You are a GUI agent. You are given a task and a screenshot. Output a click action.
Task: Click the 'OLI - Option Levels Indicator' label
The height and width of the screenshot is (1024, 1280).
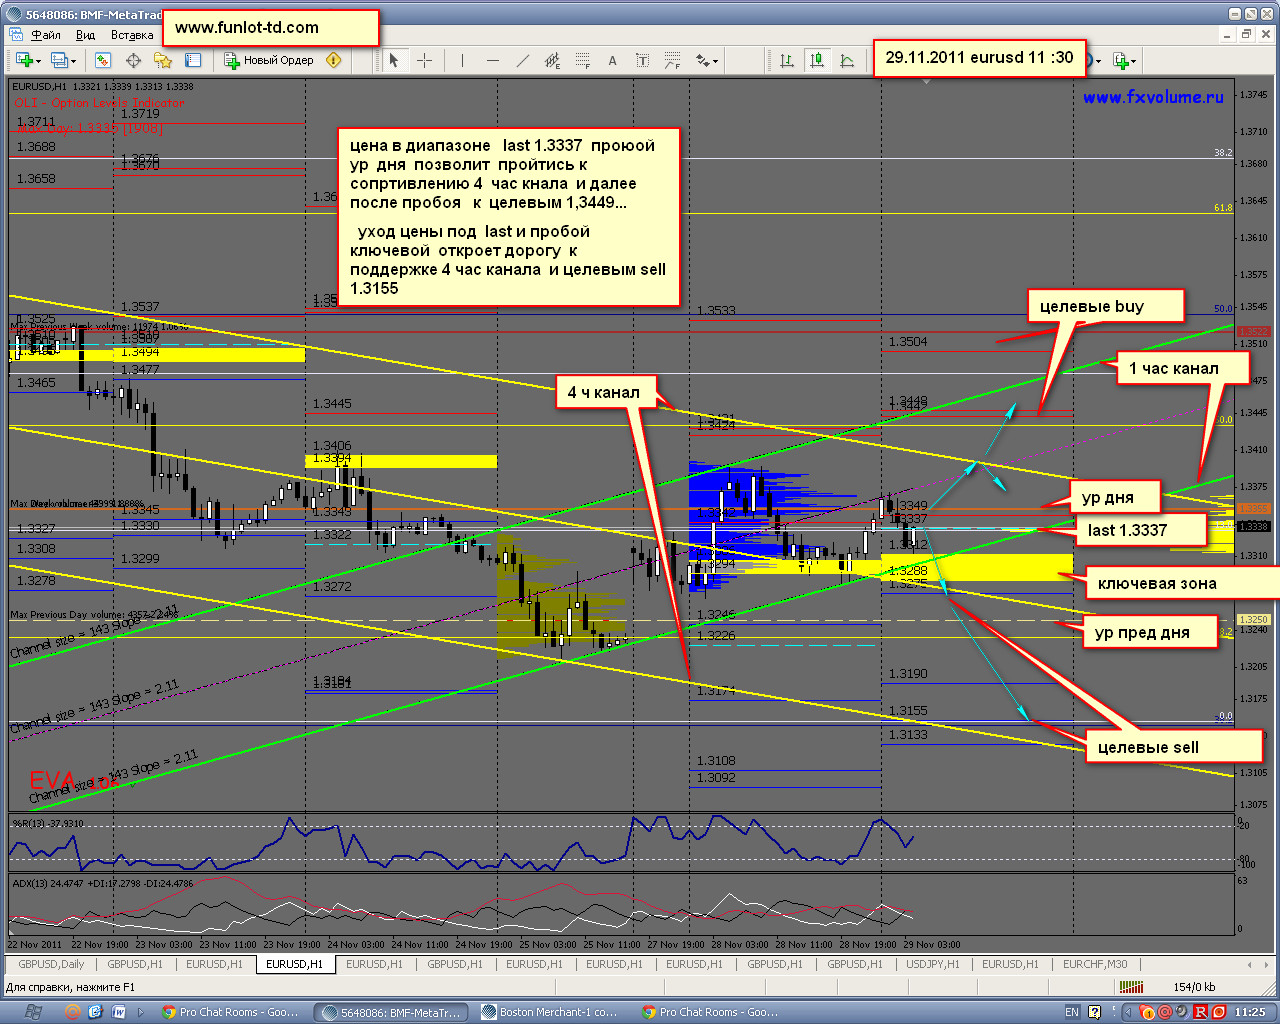(x=99, y=103)
